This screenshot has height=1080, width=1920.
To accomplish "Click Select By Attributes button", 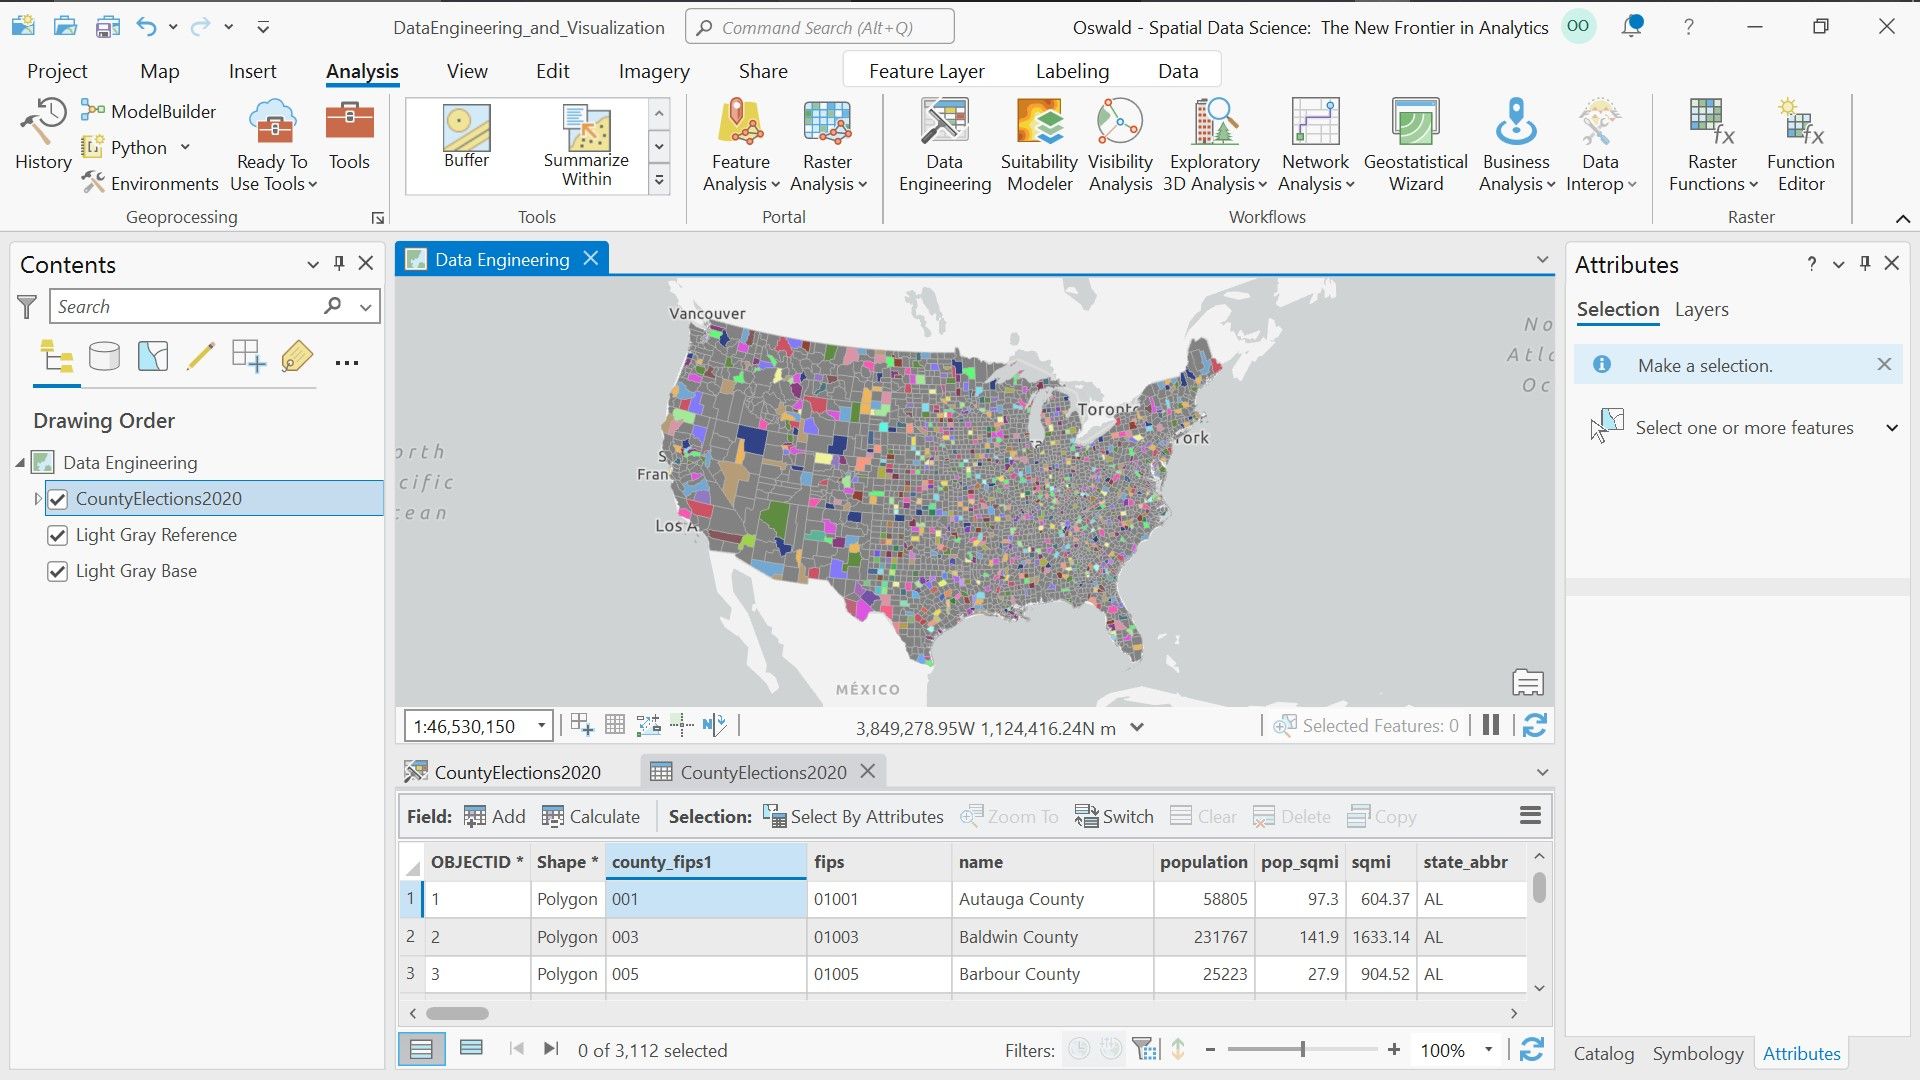I will pos(854,817).
